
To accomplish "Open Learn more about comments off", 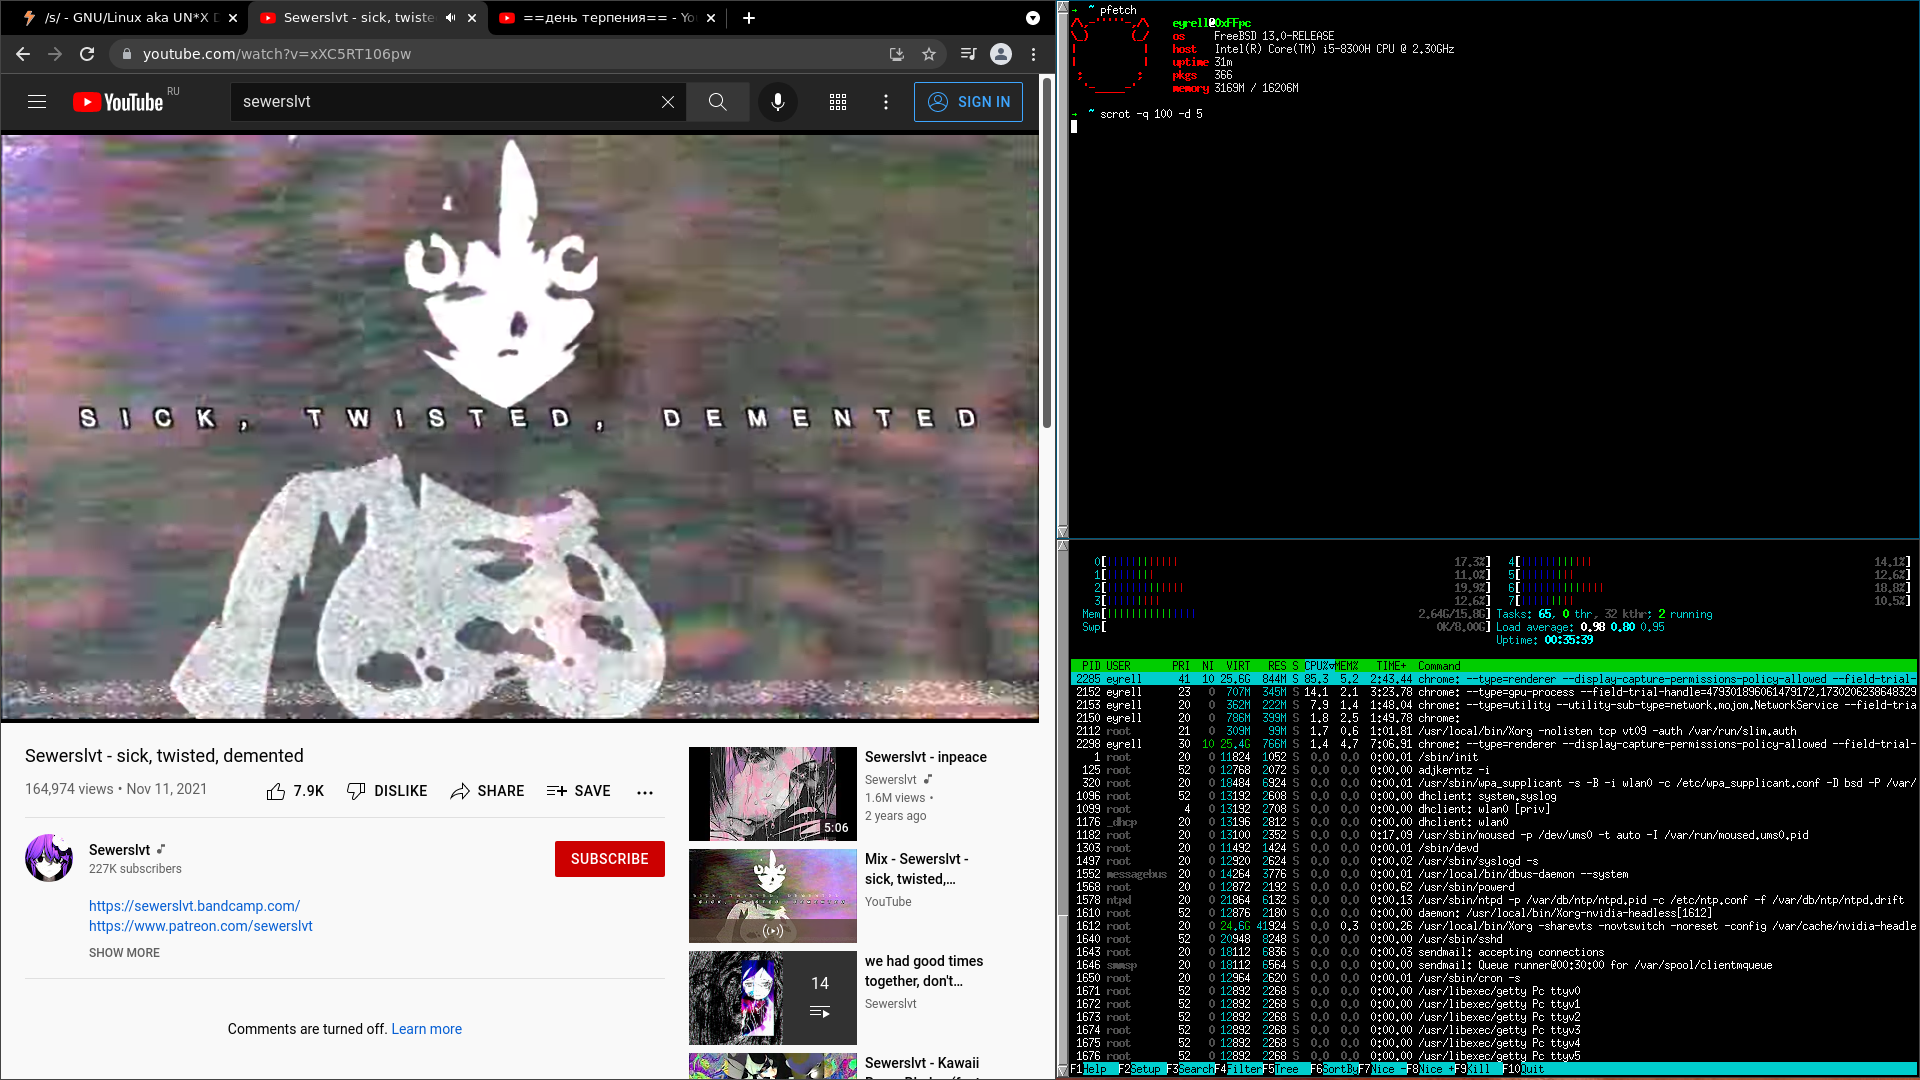I will pyautogui.click(x=427, y=1029).
